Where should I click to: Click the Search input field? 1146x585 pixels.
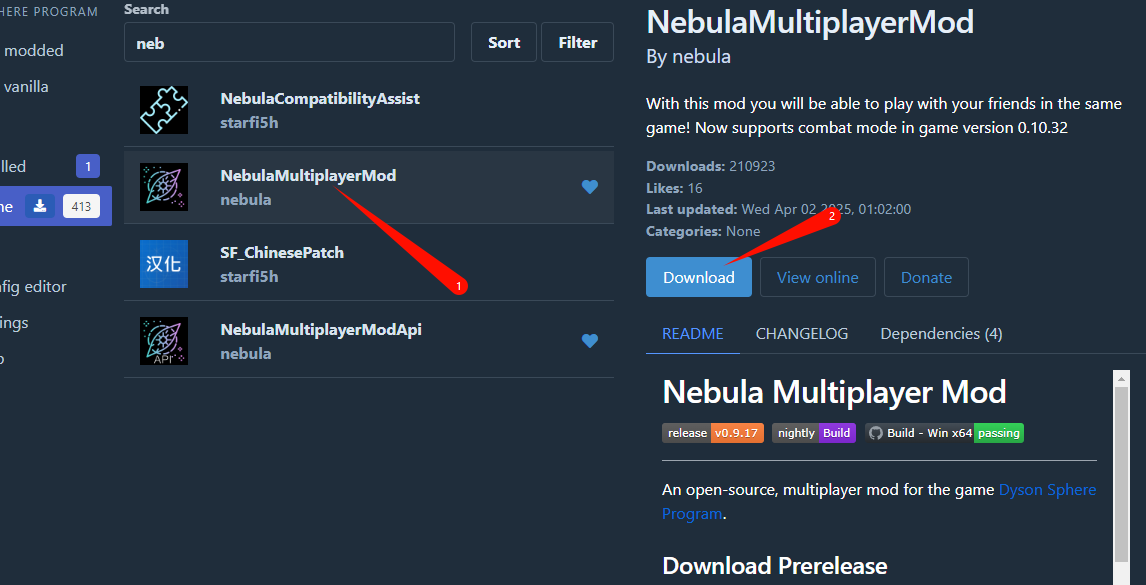point(289,42)
